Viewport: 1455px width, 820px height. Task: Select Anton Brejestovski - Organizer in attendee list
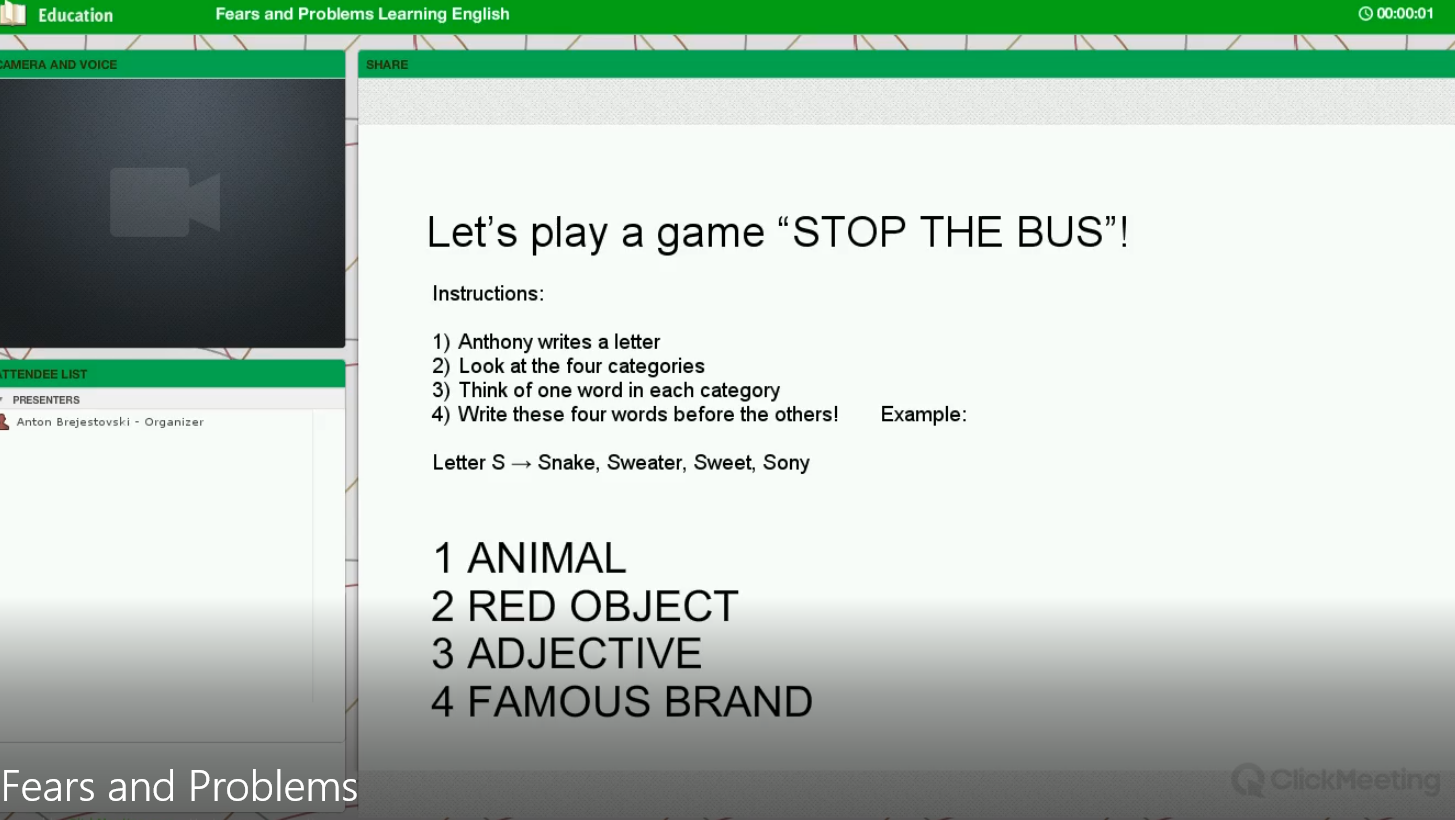[110, 422]
